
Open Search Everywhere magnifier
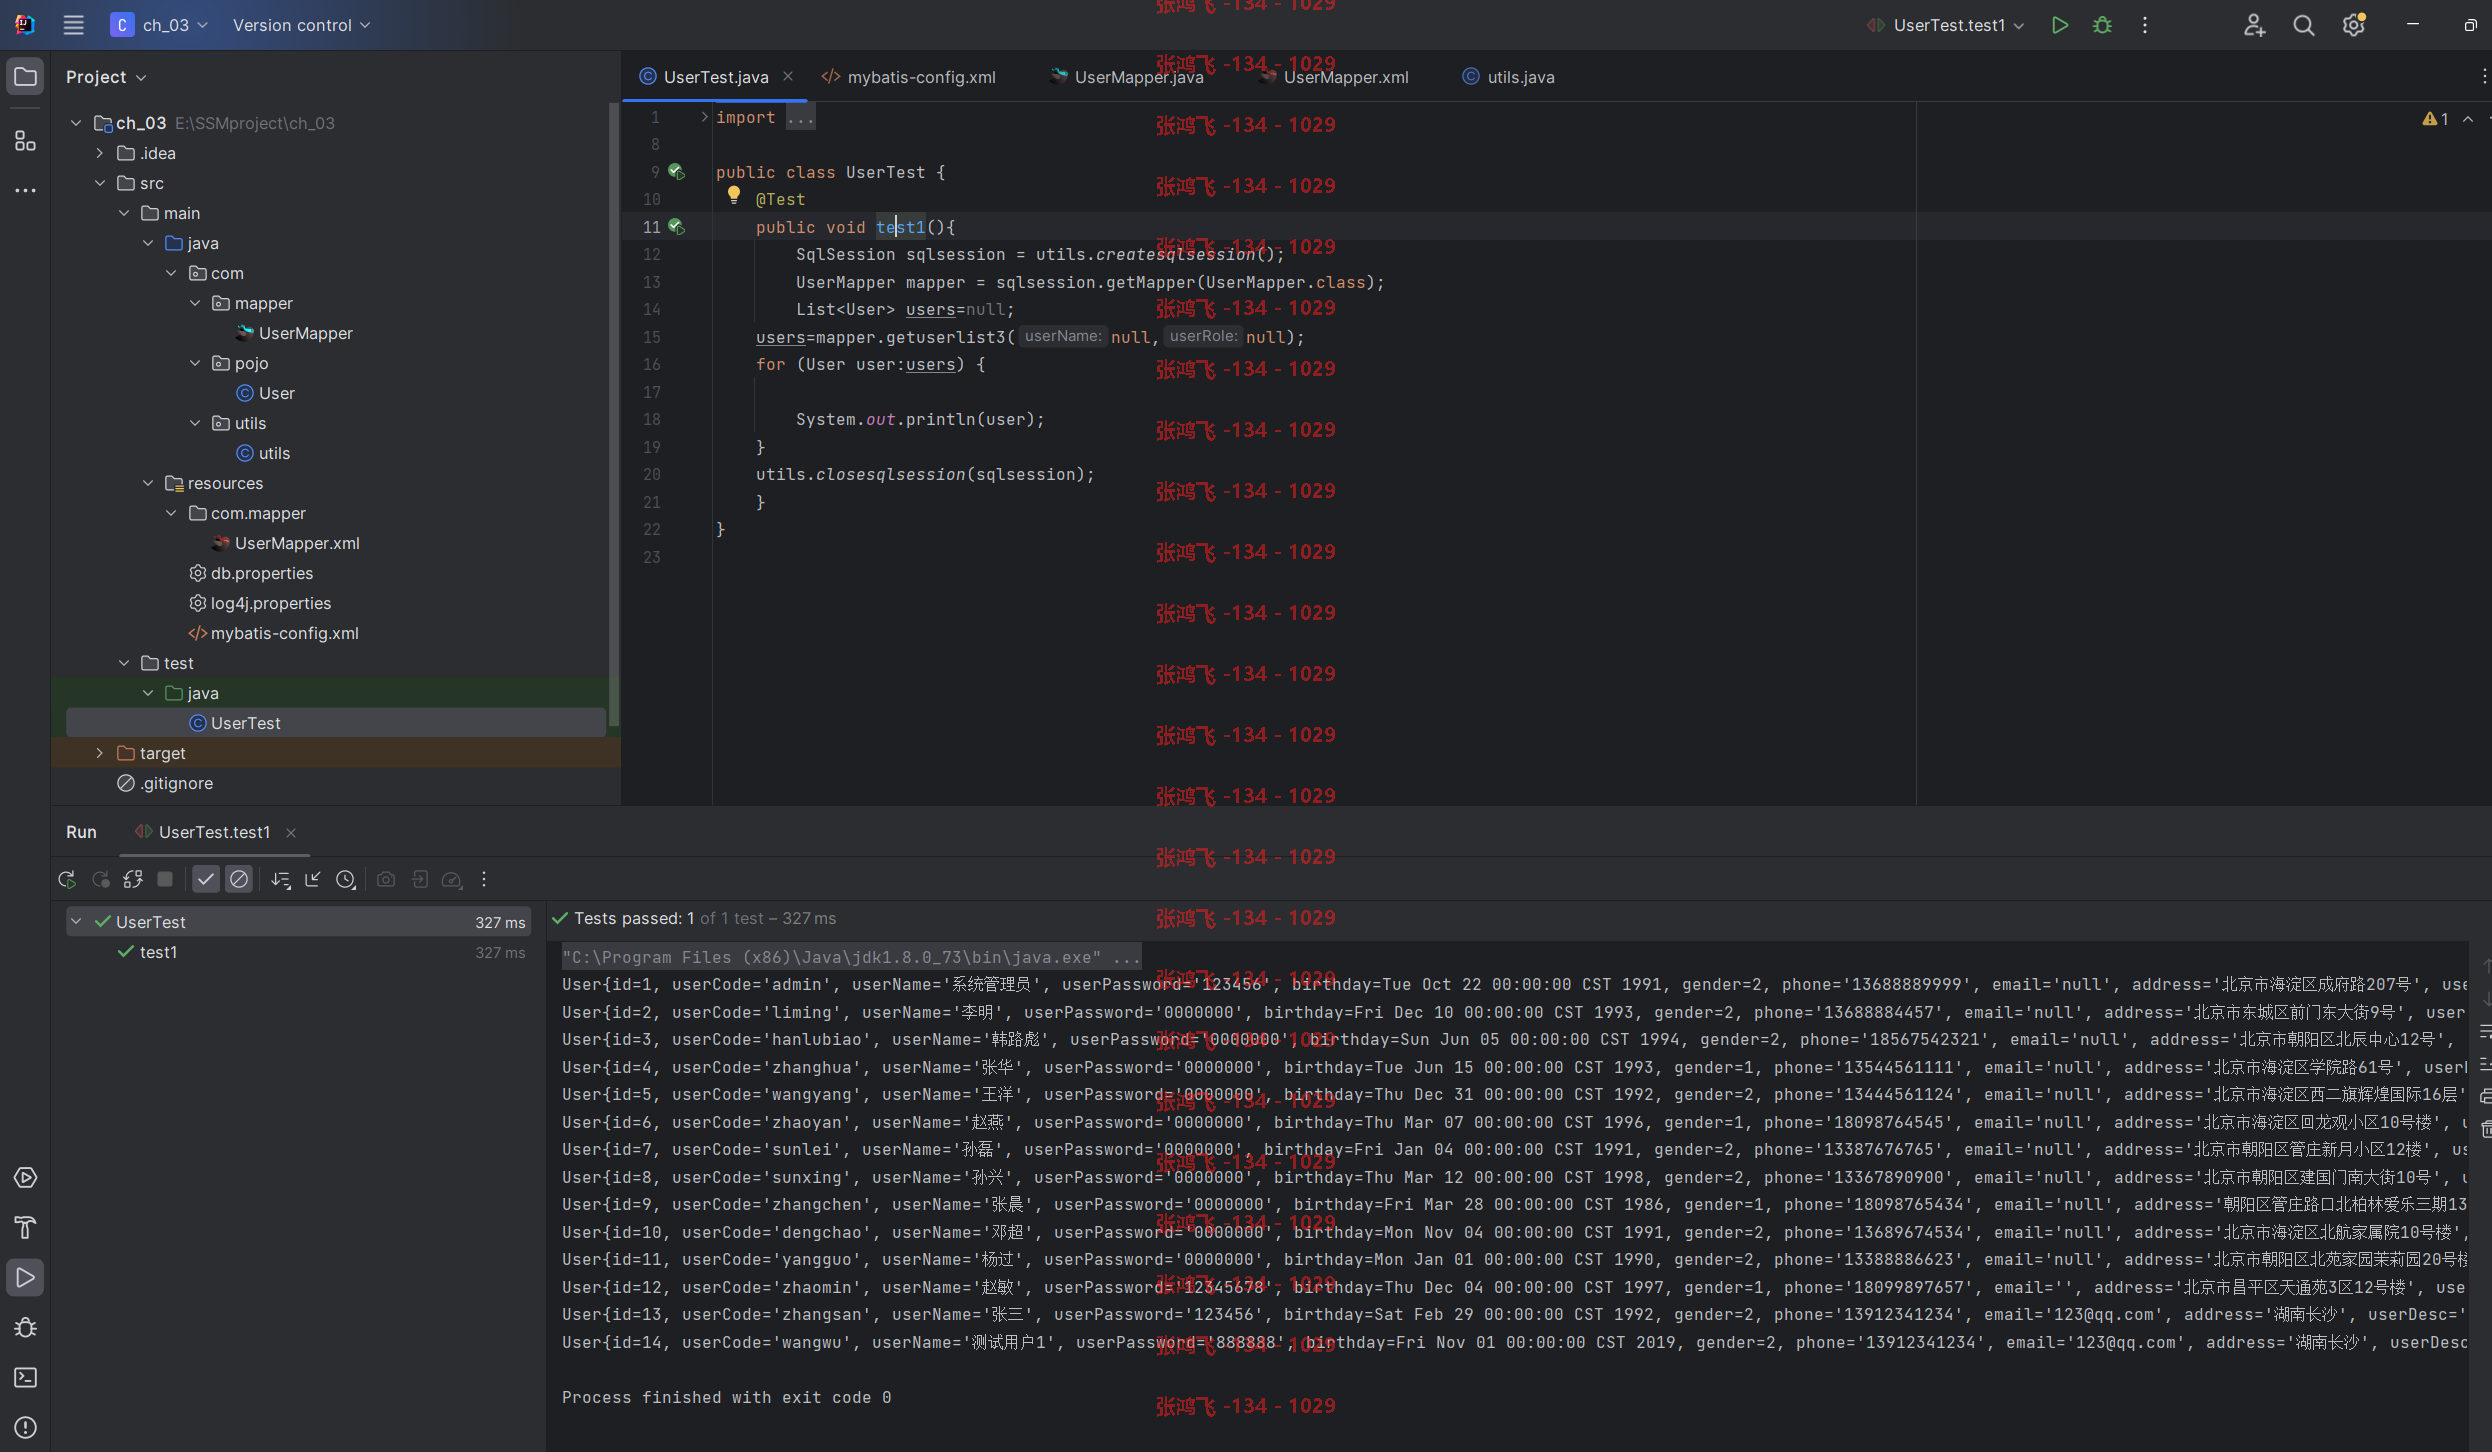point(2304,25)
